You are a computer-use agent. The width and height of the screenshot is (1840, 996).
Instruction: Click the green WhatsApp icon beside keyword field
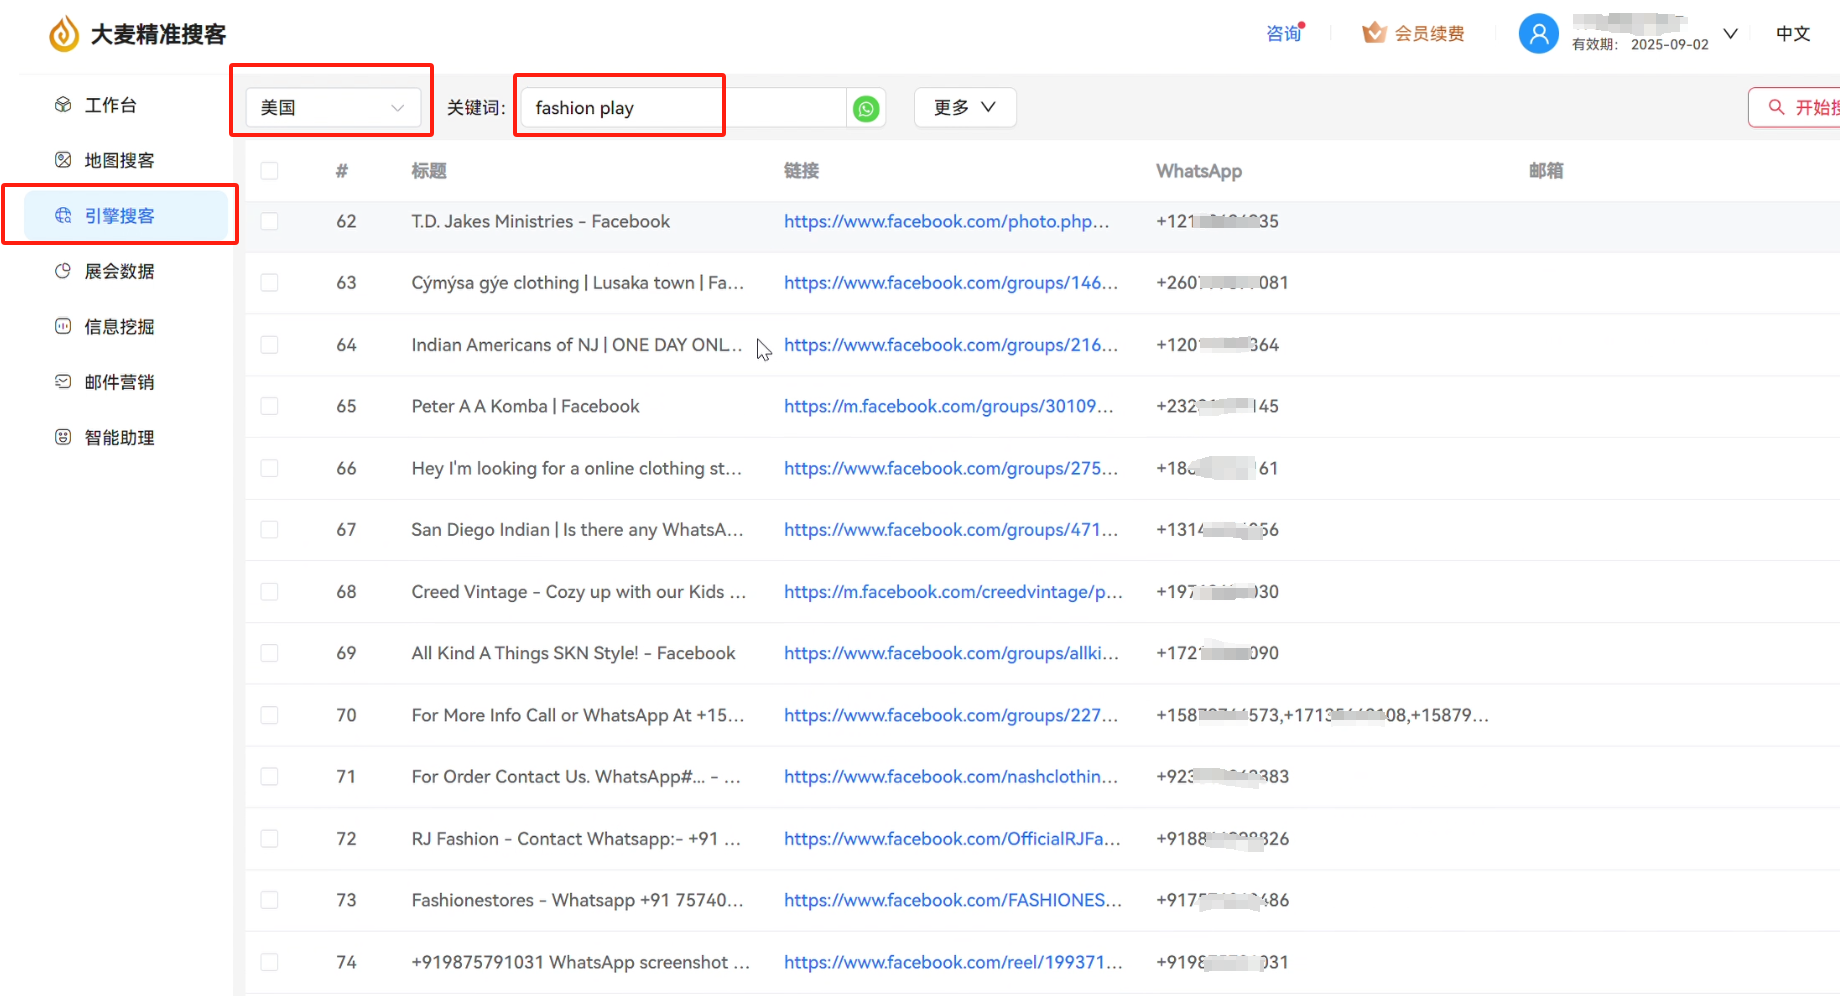(x=866, y=108)
